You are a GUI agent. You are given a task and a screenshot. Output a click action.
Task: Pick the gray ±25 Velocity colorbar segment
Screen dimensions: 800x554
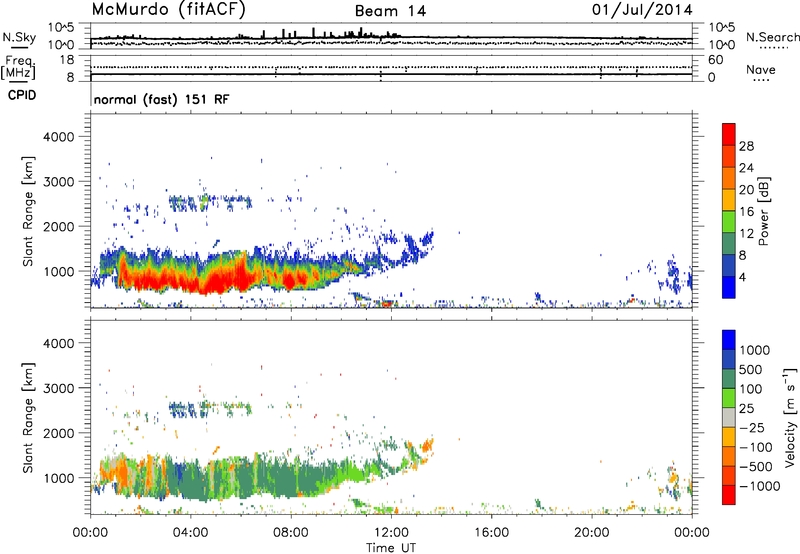coord(729,417)
